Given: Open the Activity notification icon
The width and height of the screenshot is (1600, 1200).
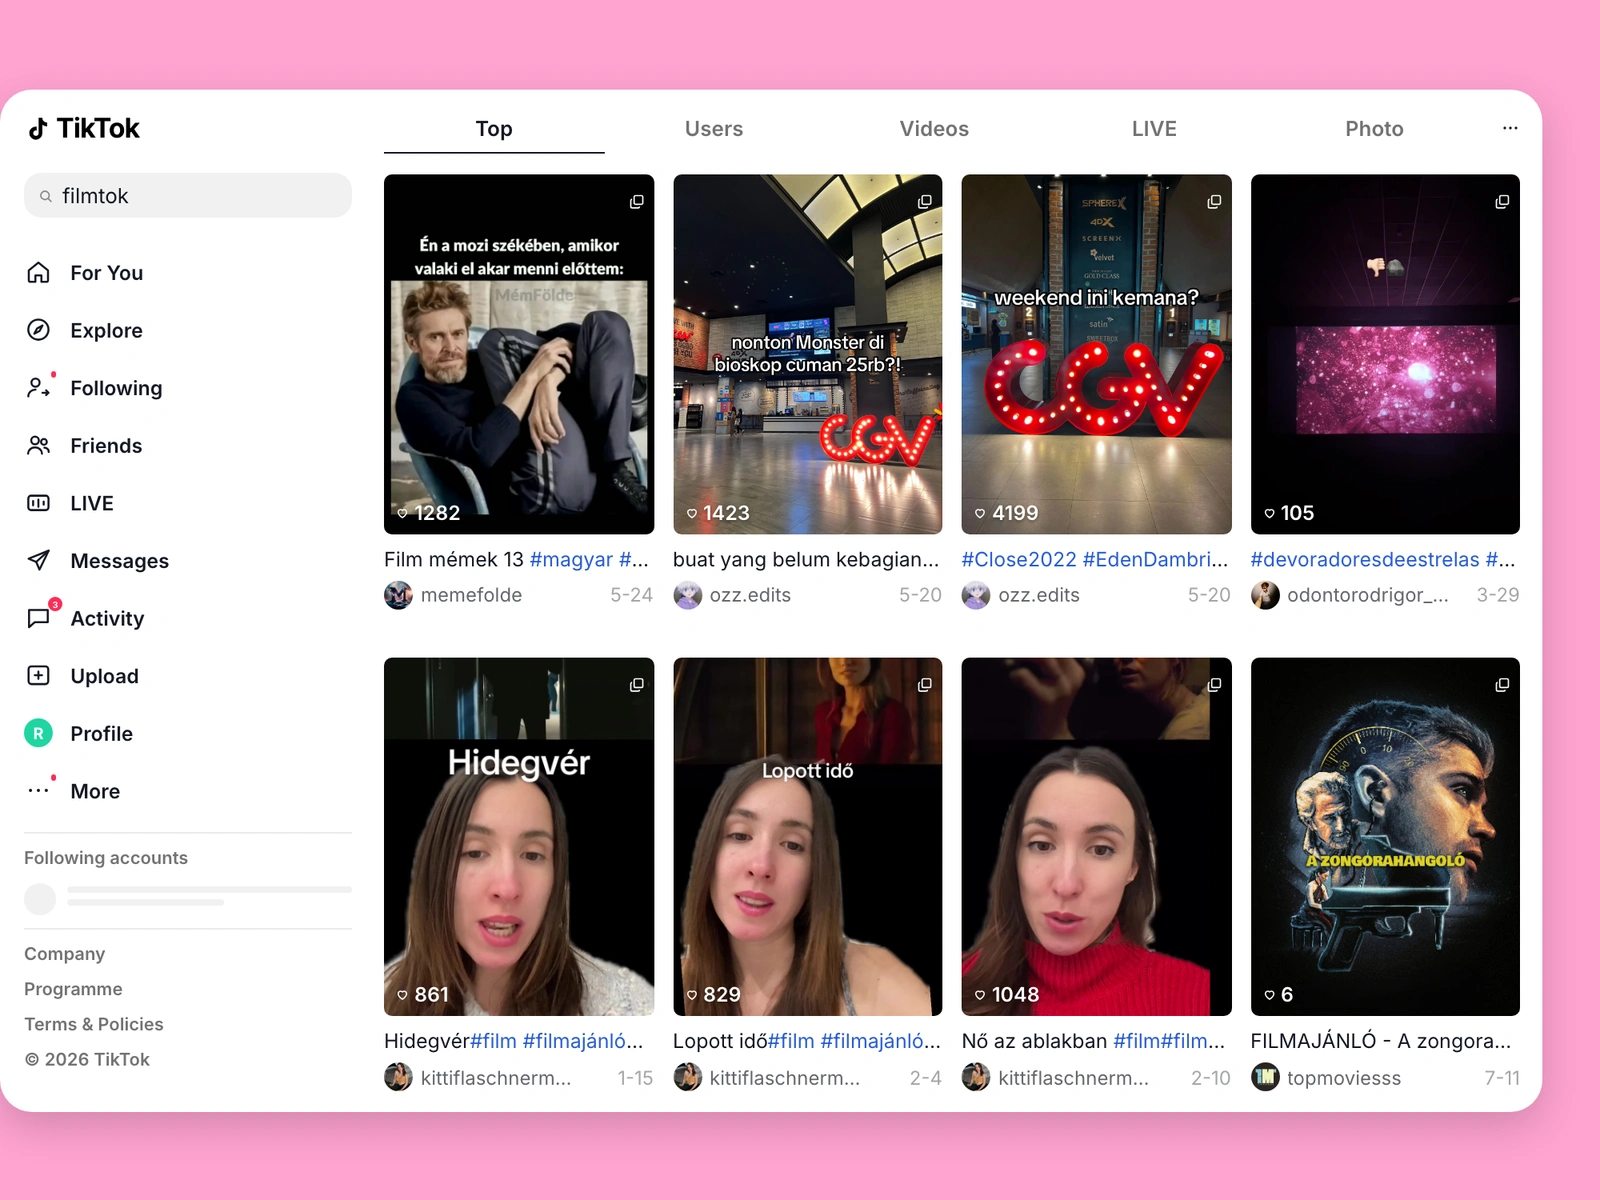Looking at the screenshot, I should (38, 618).
